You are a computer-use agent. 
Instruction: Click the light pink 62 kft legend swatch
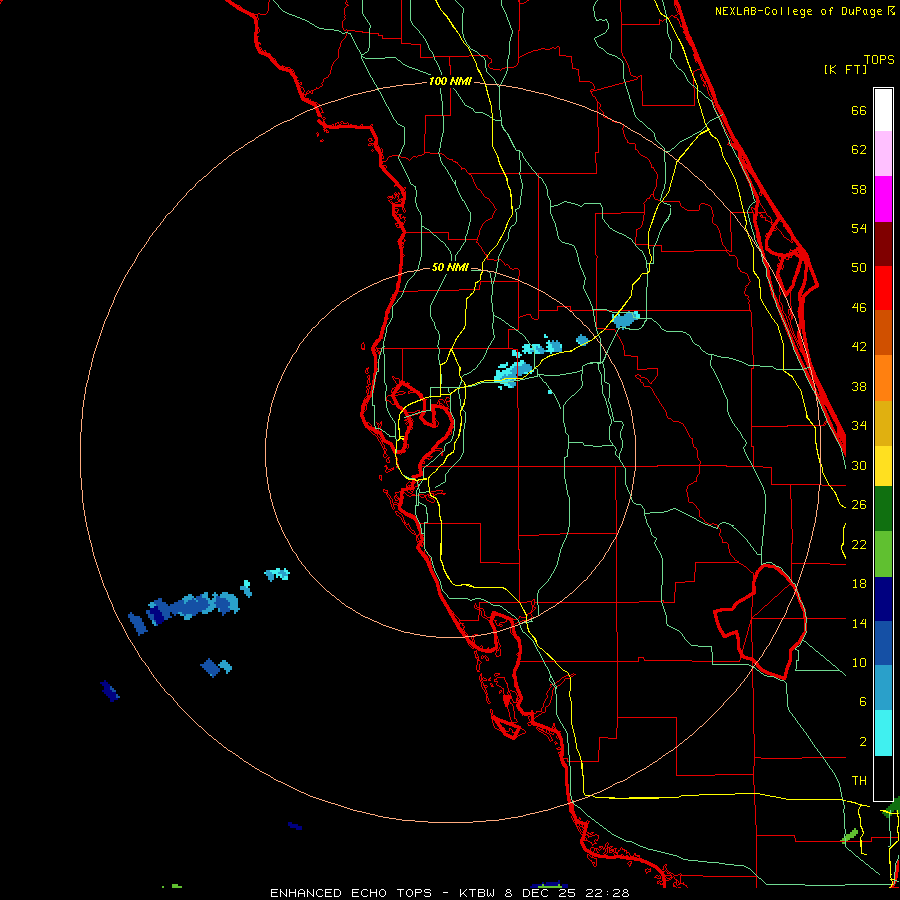[883, 153]
